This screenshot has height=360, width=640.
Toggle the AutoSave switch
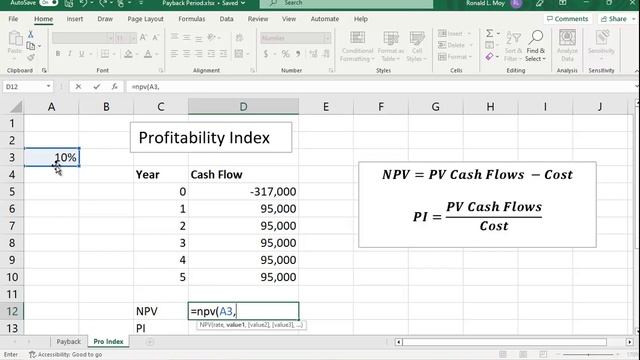[48, 3]
